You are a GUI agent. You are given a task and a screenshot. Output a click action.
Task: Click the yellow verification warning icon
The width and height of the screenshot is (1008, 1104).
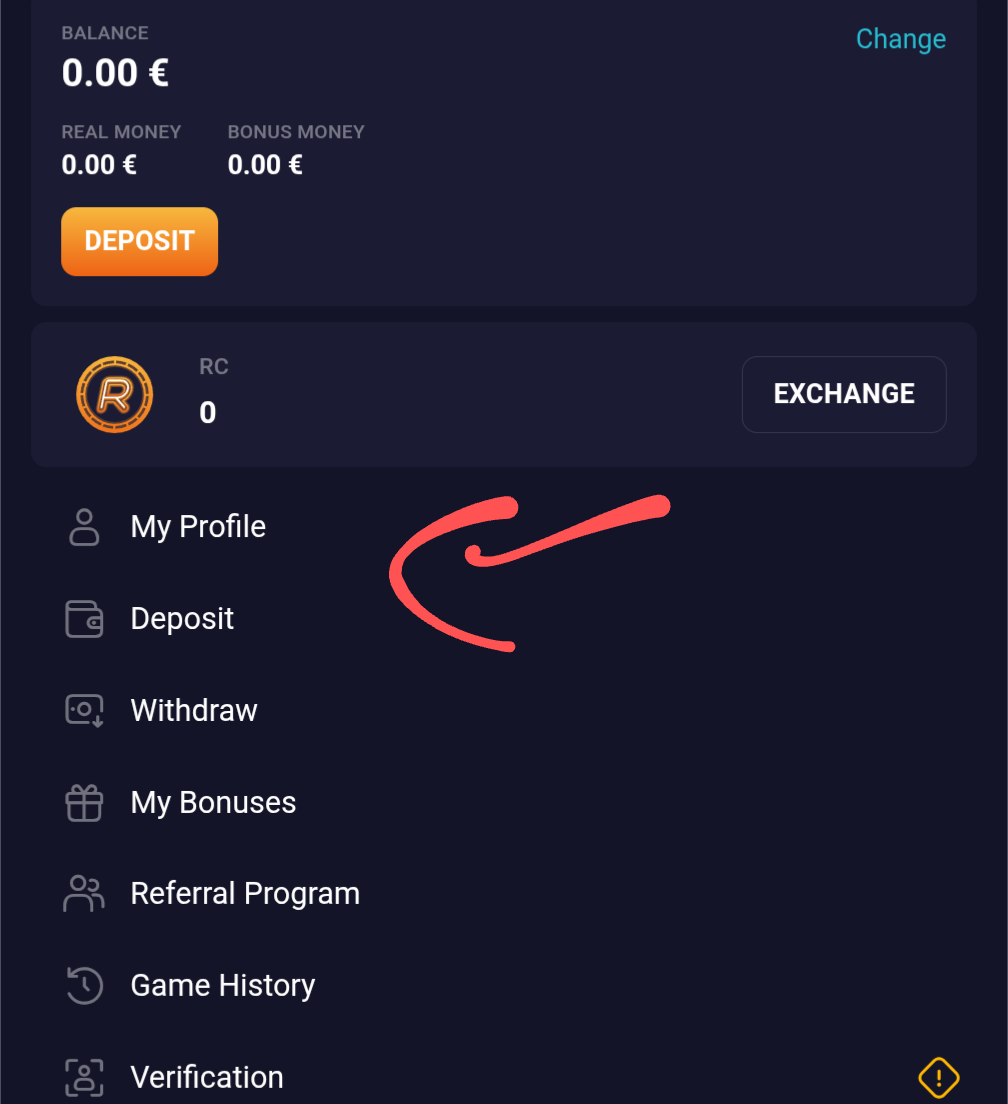point(938,1077)
